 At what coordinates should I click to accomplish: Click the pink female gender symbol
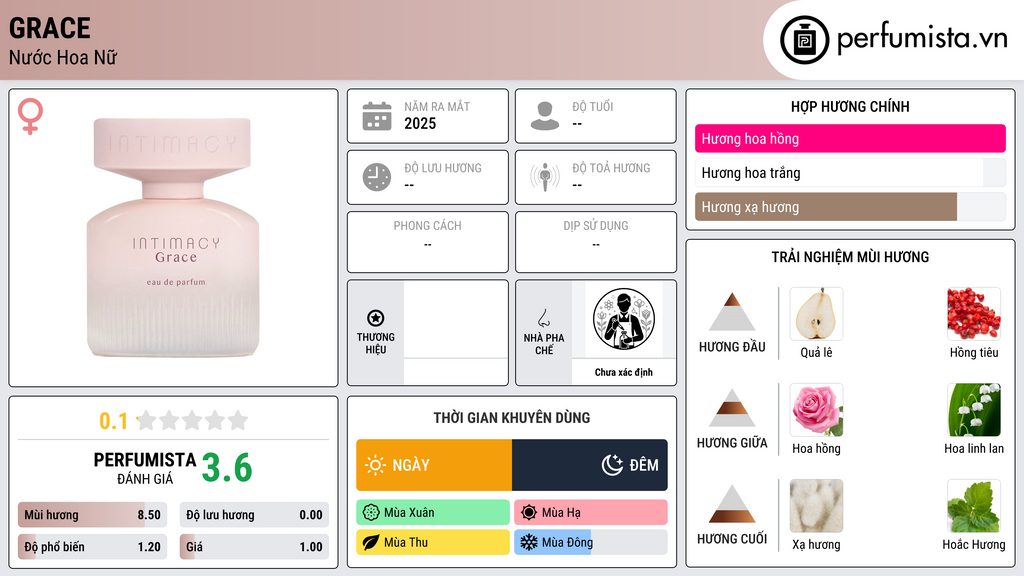(x=30, y=116)
